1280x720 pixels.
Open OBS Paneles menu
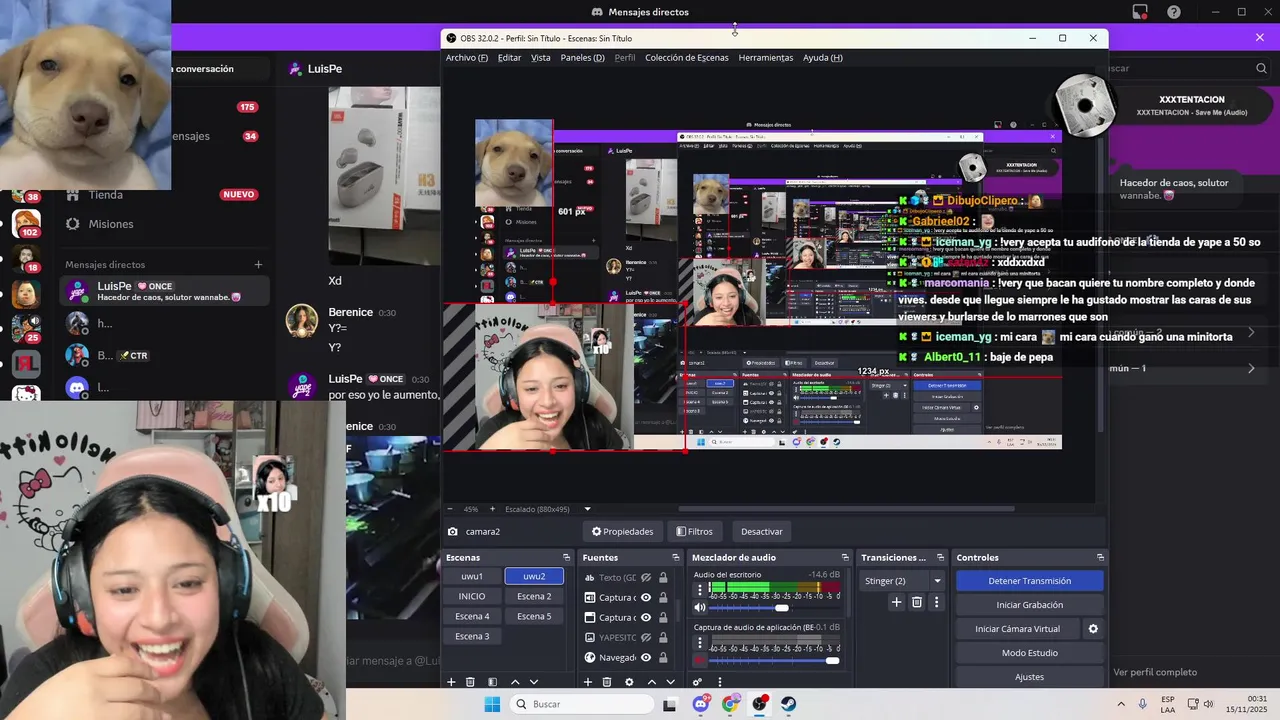pyautogui.click(x=583, y=58)
